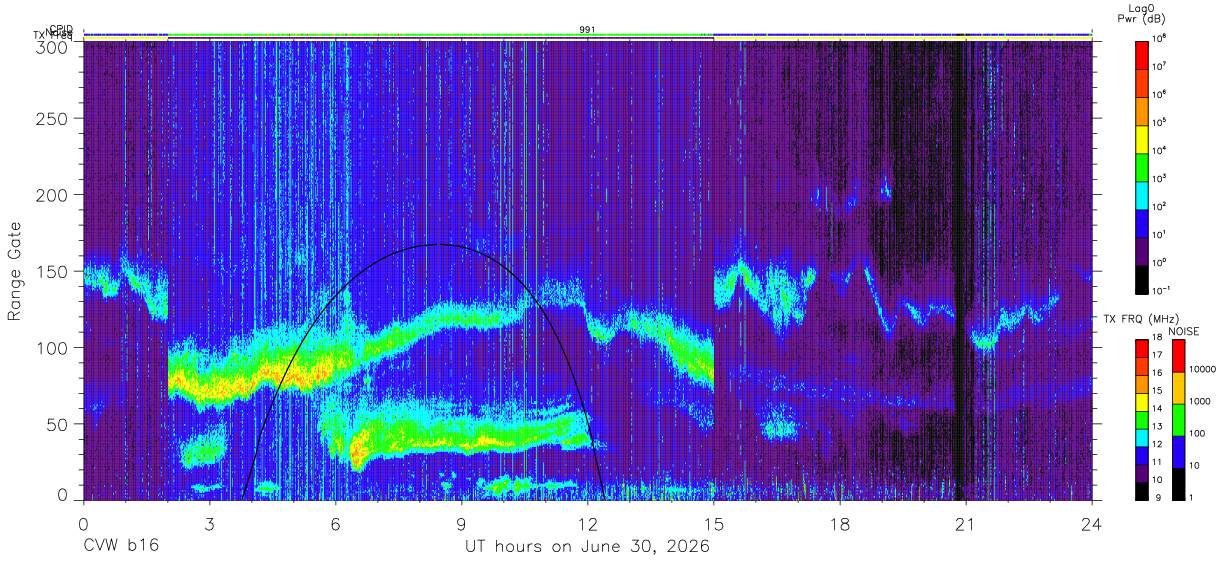Click y-axis tick label '100'

(54, 348)
